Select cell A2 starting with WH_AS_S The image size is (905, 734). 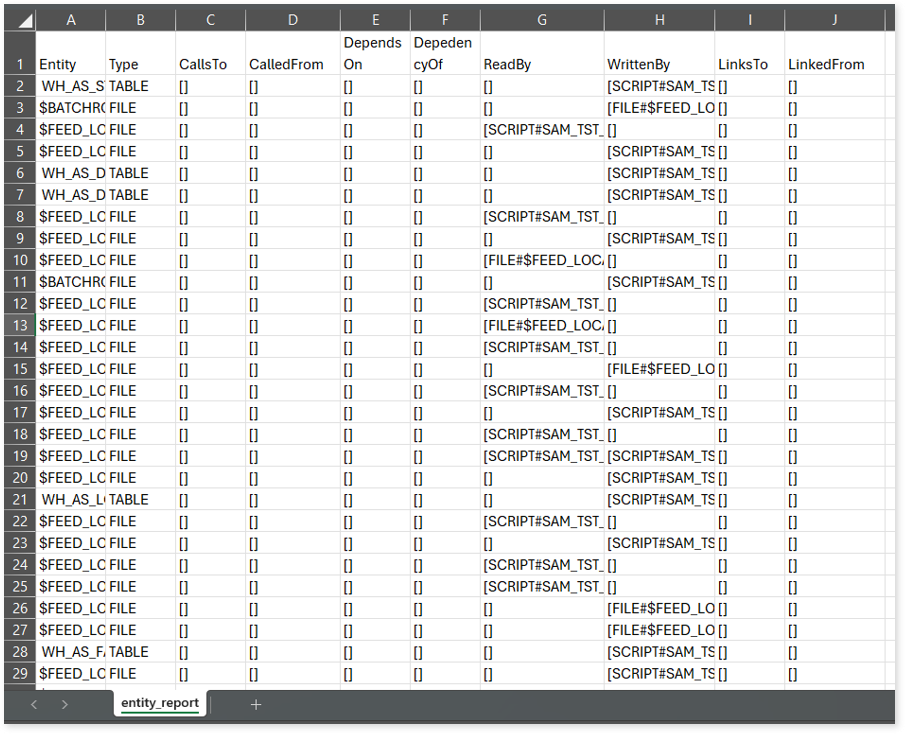click(70, 86)
